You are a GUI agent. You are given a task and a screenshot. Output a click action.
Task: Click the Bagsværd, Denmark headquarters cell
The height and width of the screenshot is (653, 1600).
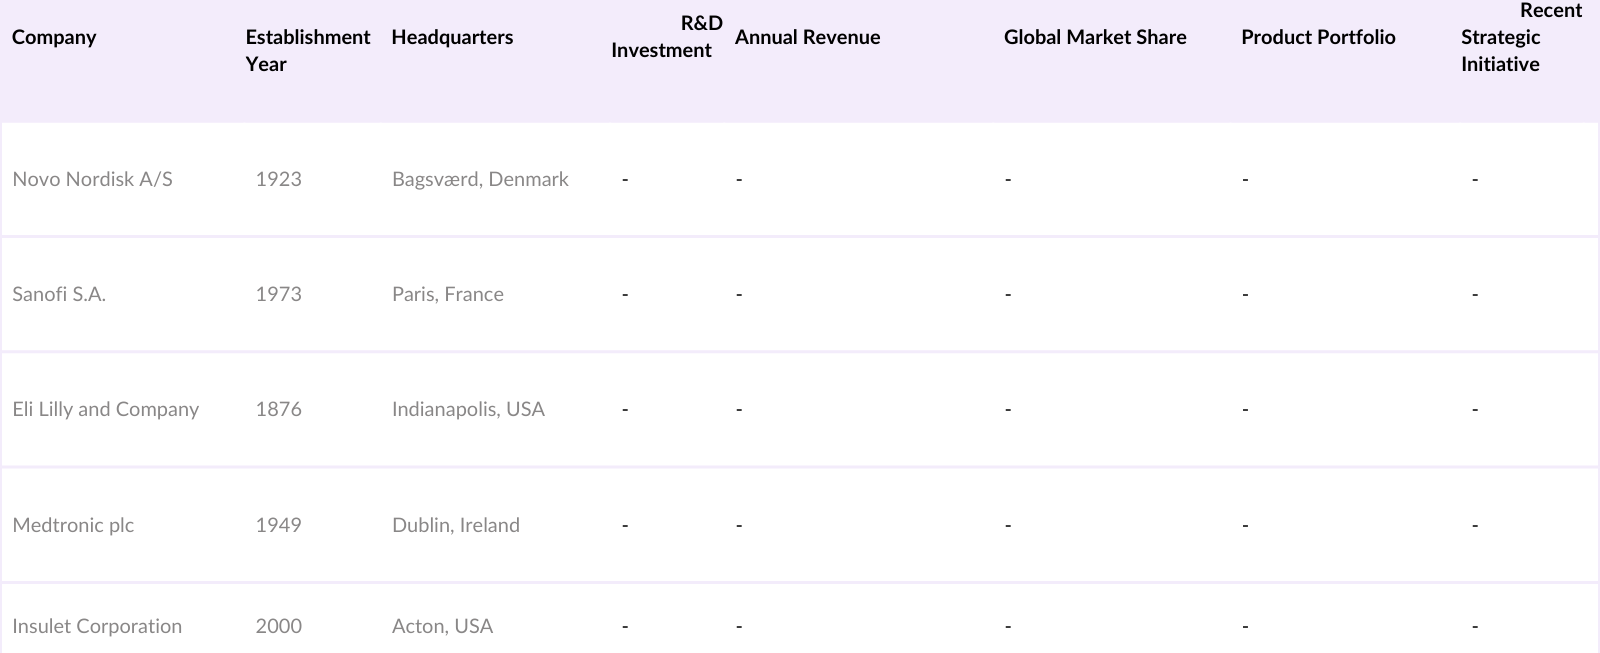point(480,179)
